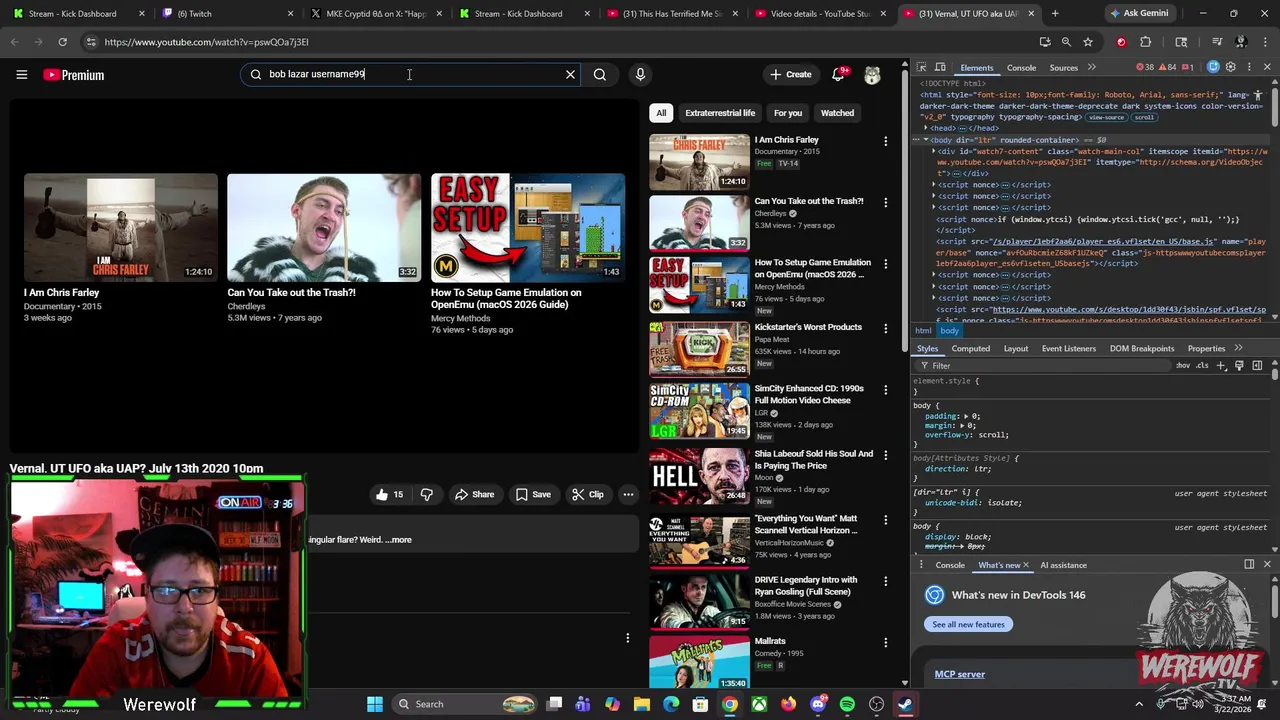Clear the YouTube search box text
This screenshot has width=1280, height=720.
[x=570, y=74]
